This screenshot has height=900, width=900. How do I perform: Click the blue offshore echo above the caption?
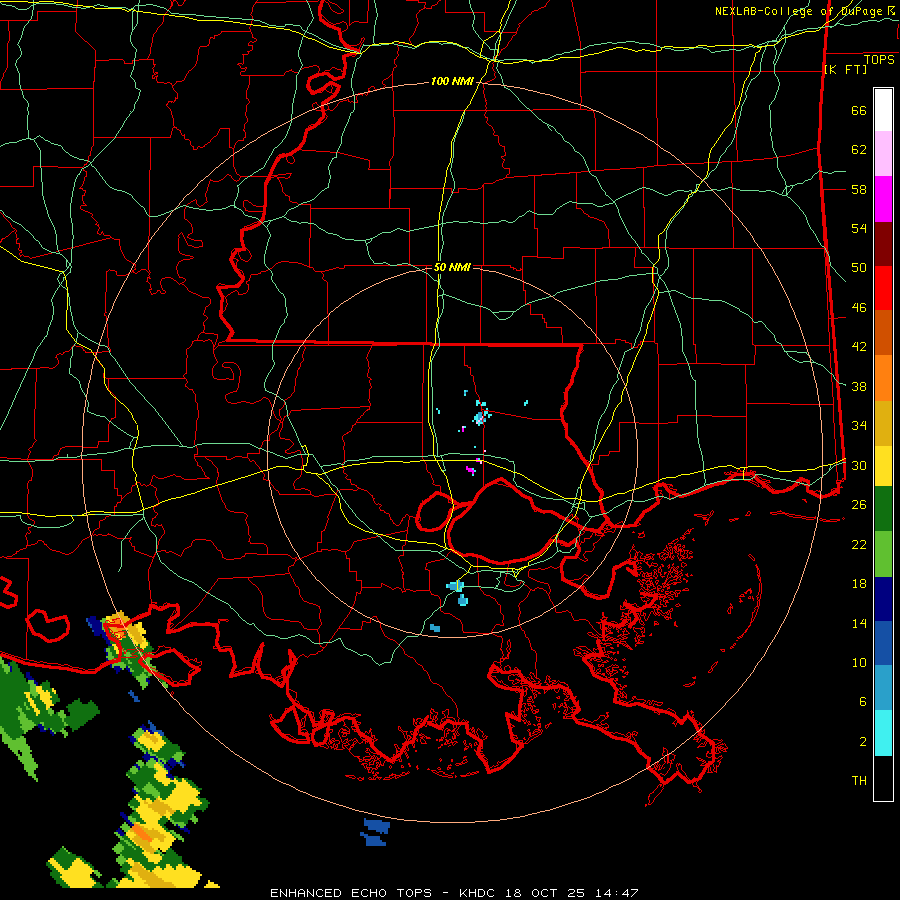point(376,832)
